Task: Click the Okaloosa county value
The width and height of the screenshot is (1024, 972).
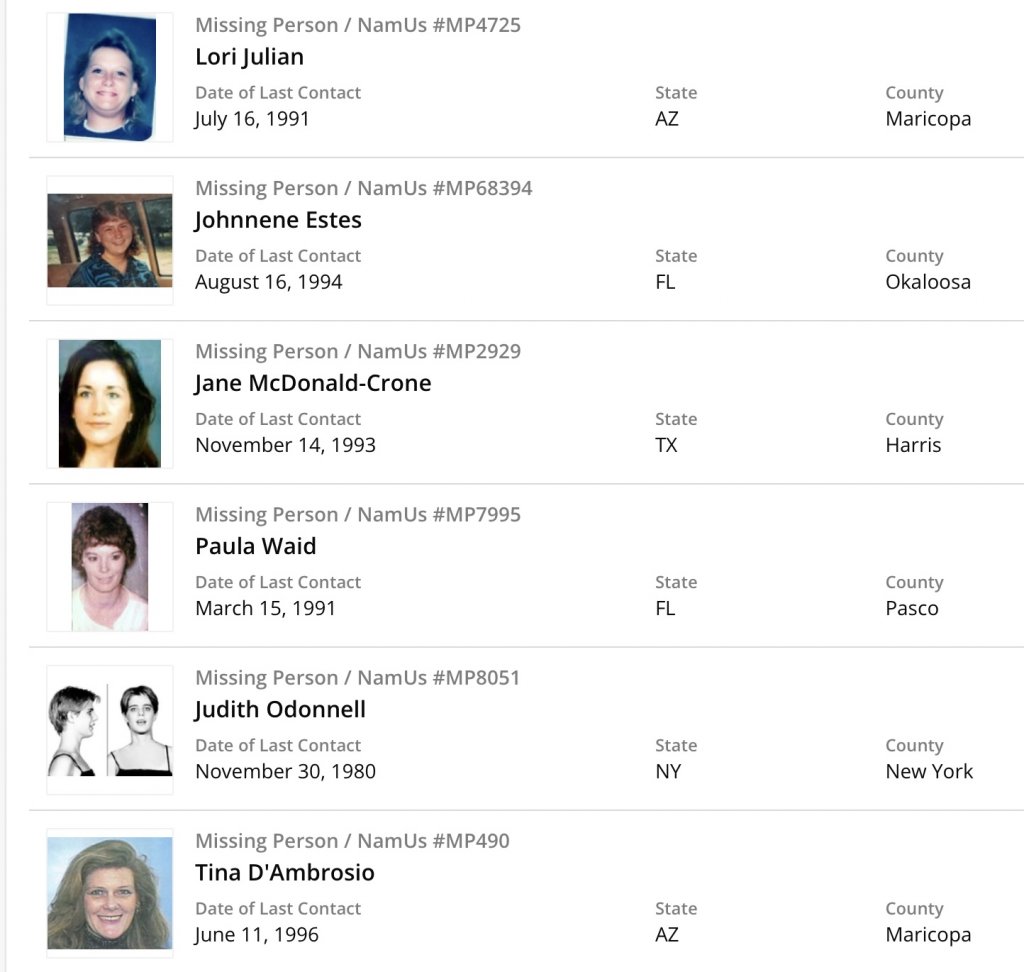Action: (x=928, y=282)
